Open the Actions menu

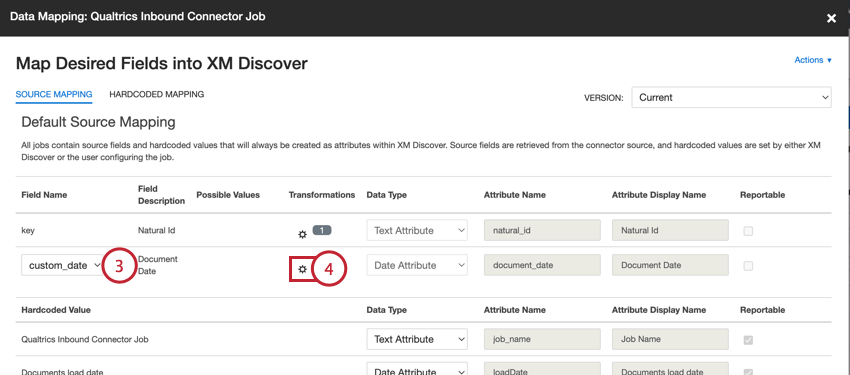click(813, 60)
